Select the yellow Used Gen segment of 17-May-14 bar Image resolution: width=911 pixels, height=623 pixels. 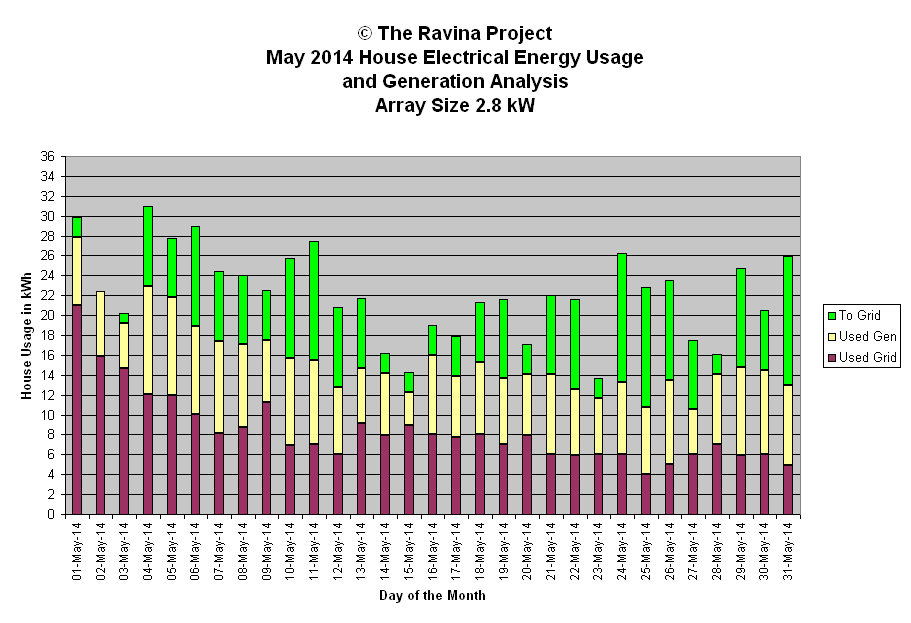pyautogui.click(x=456, y=407)
